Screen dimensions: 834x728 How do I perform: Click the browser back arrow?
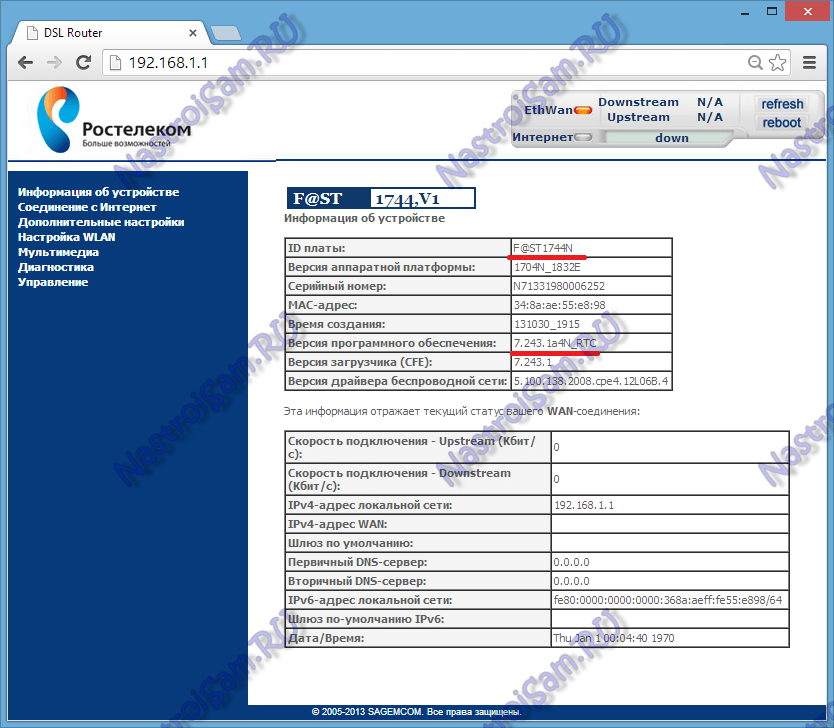click(26, 63)
